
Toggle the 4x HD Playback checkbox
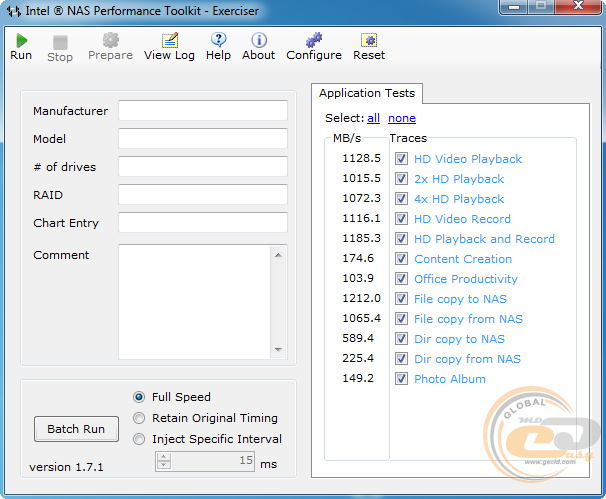tap(401, 199)
